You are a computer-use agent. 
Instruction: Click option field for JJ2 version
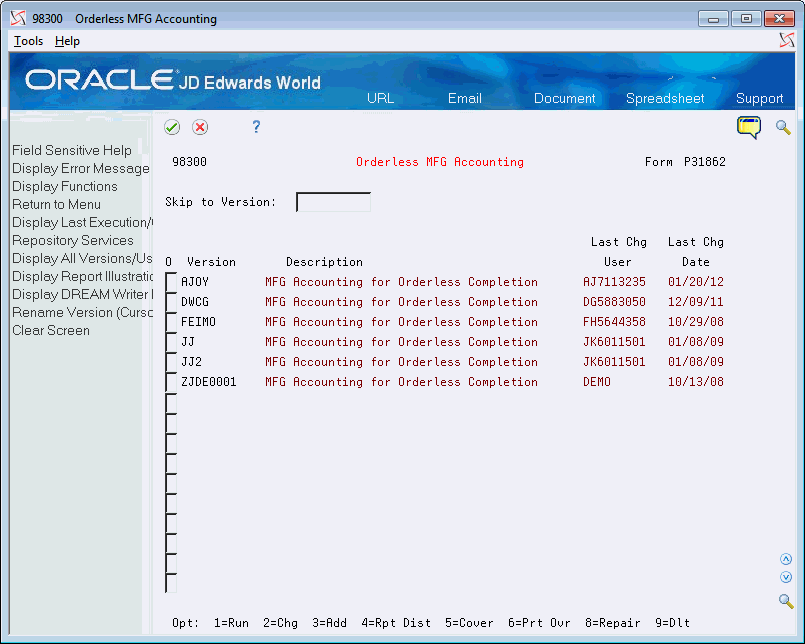click(171, 362)
